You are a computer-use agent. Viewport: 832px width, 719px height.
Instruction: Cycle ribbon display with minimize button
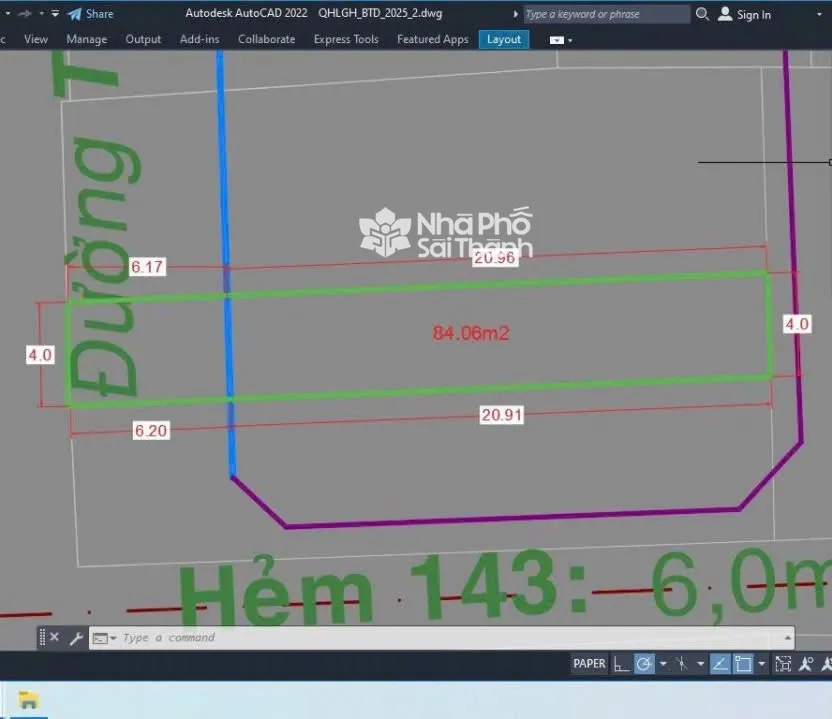(x=556, y=40)
